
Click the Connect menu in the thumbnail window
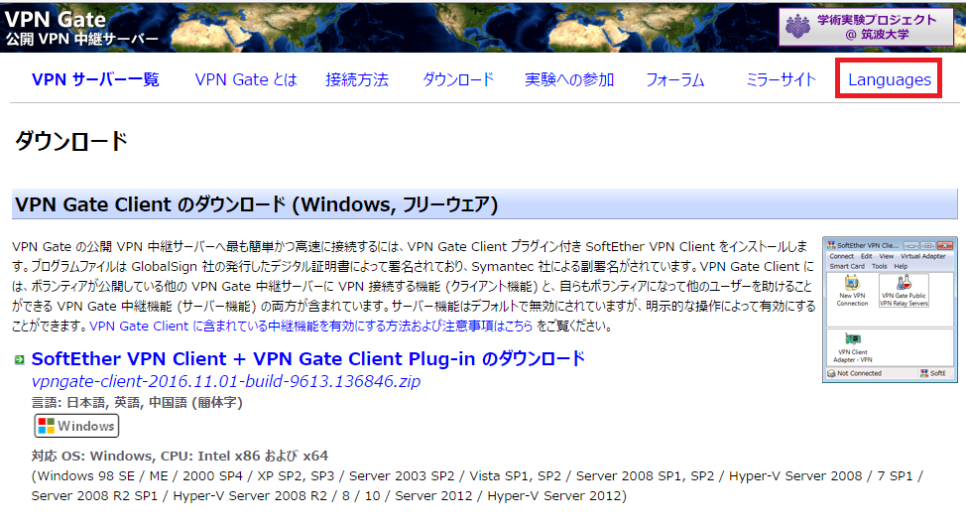[x=841, y=256]
